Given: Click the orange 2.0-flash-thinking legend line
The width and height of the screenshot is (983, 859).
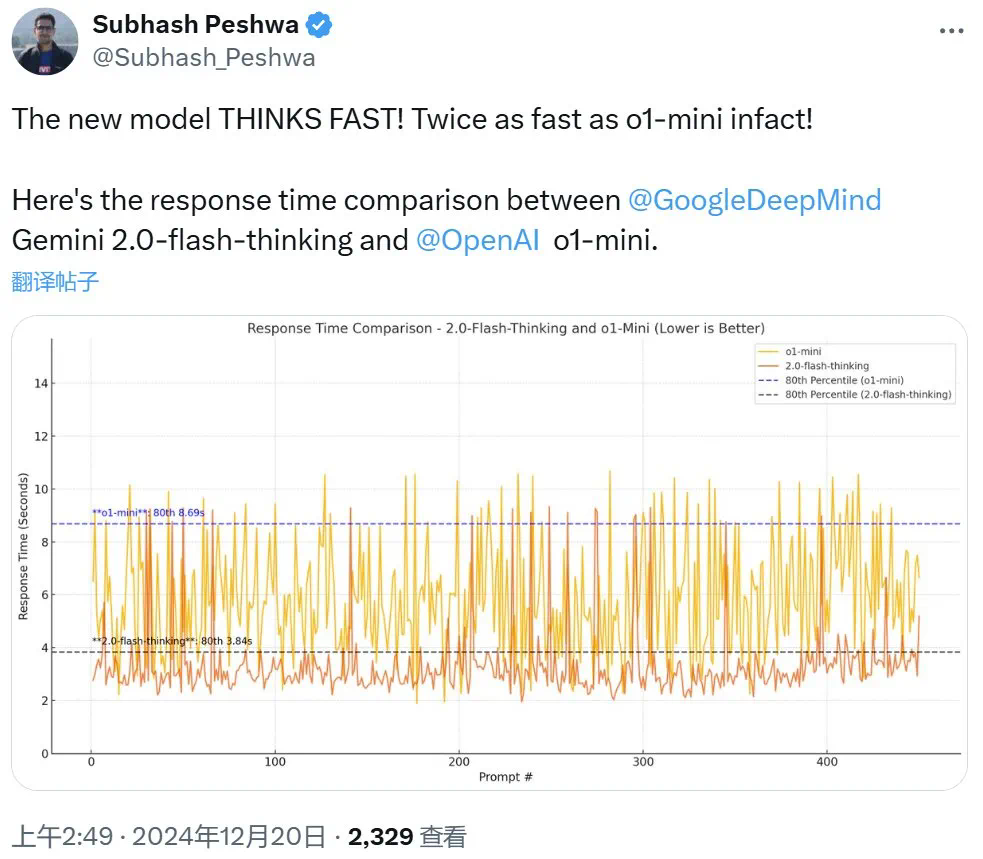Looking at the screenshot, I should (x=767, y=366).
